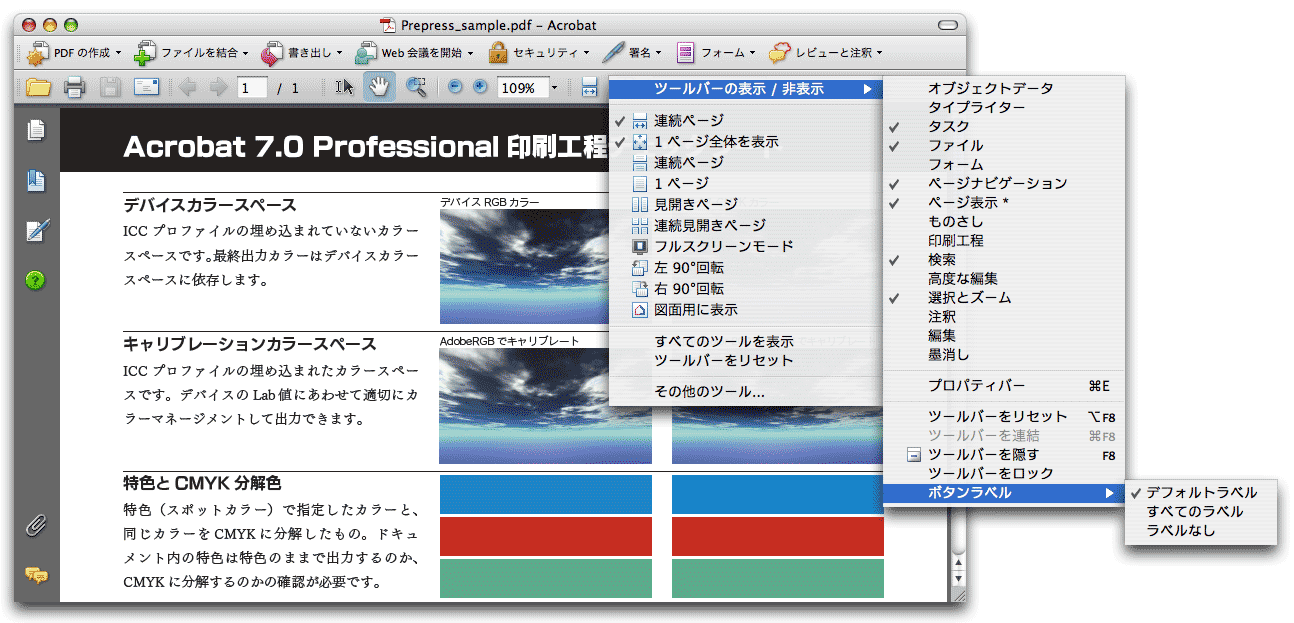Enable the 墨消し toolbar
Screen dimensions: 1294x623
1004,354
